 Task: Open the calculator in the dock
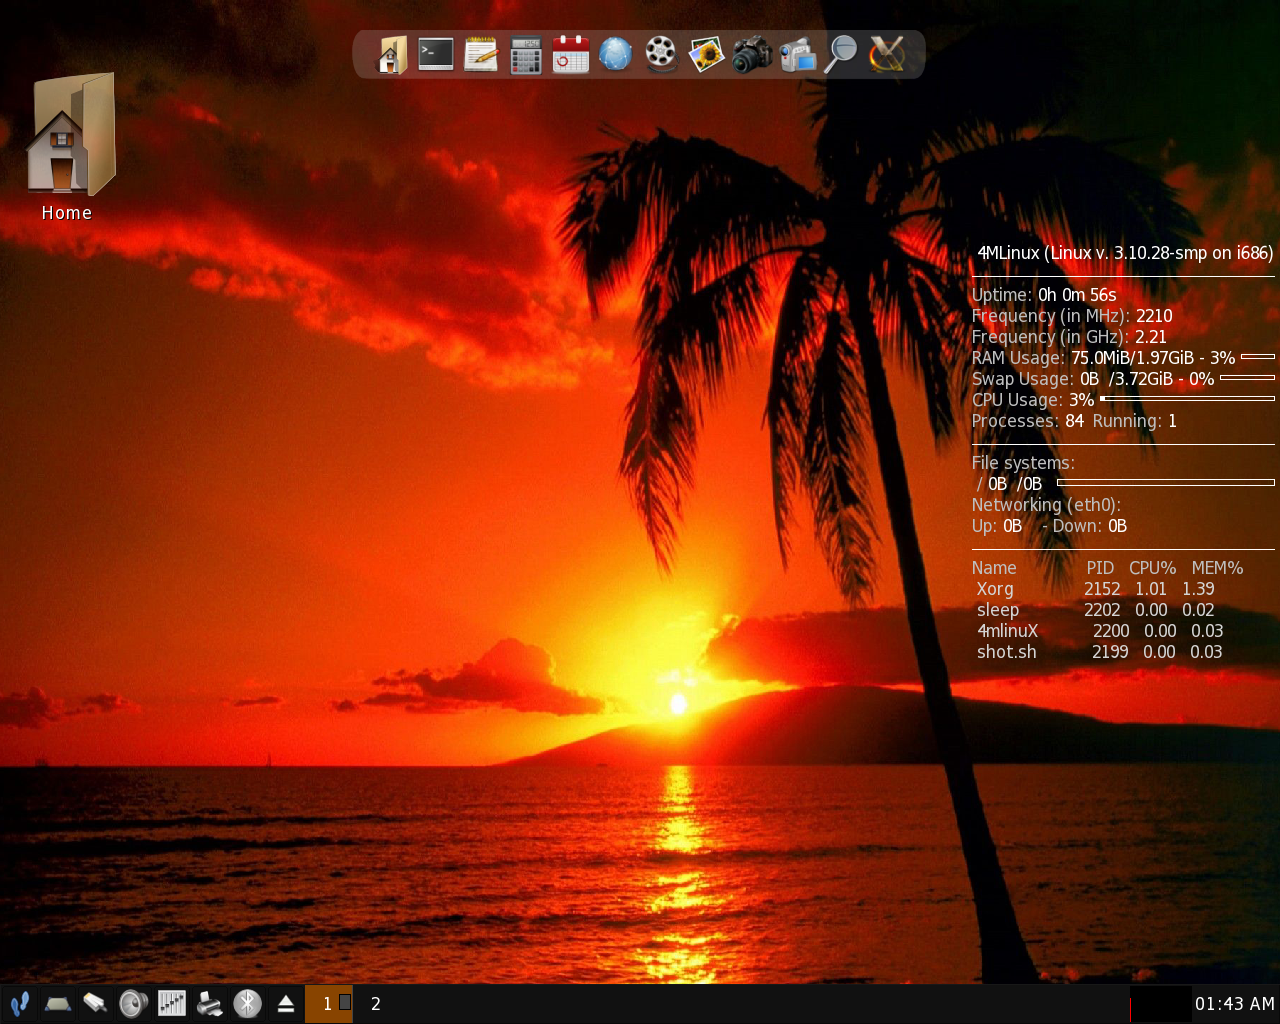point(526,55)
